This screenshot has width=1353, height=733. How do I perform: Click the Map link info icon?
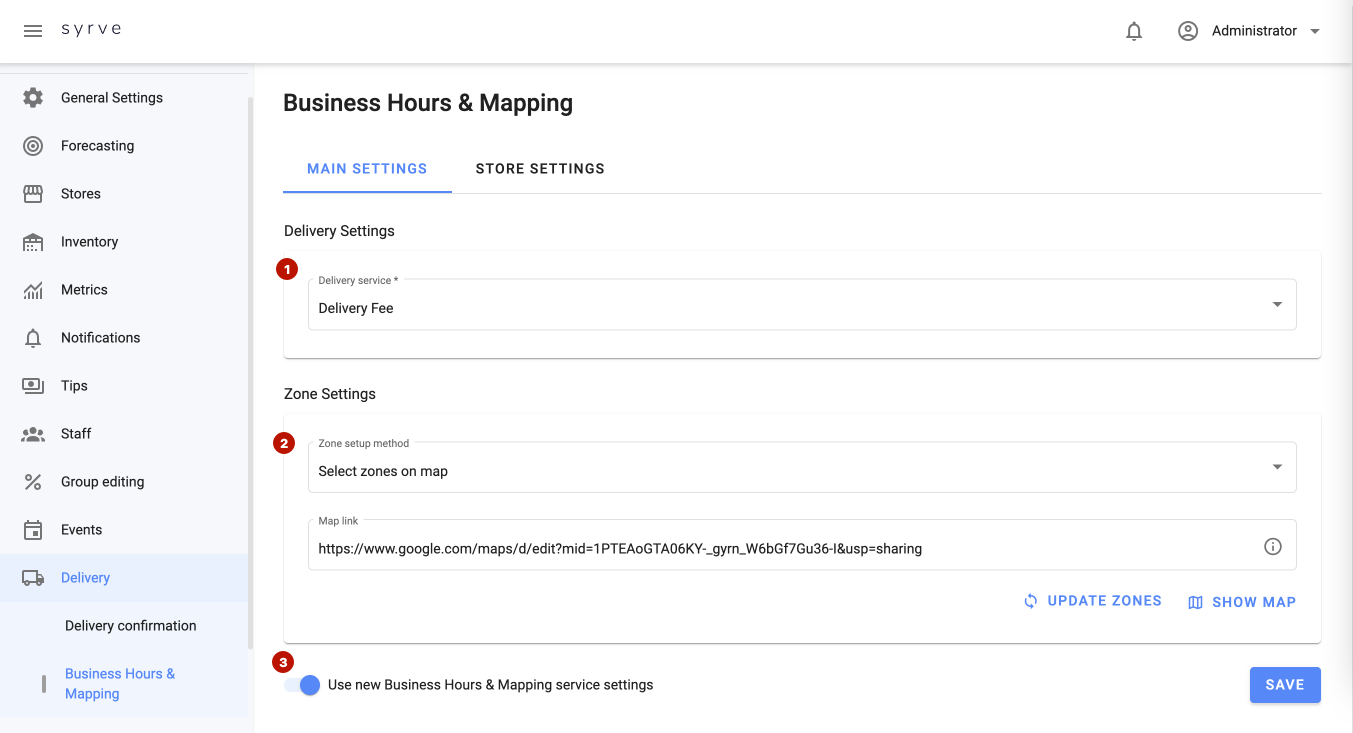tap(1272, 547)
